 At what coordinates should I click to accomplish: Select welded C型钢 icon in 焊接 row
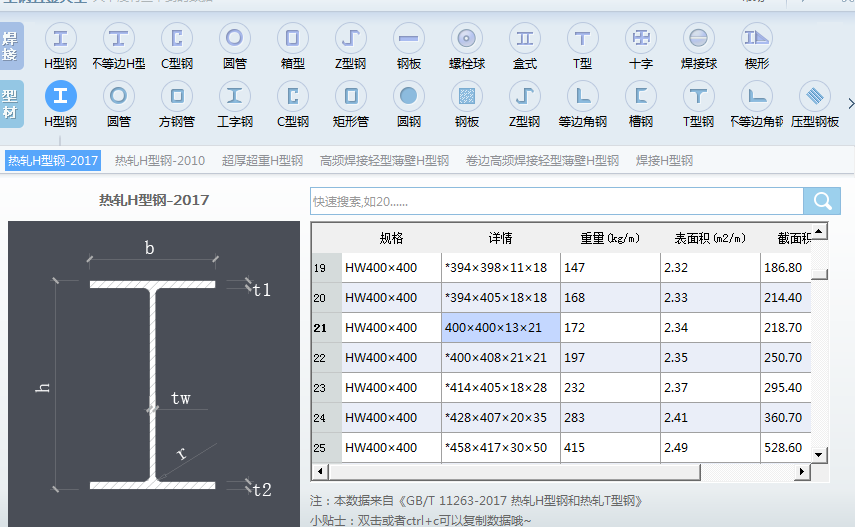[177, 39]
